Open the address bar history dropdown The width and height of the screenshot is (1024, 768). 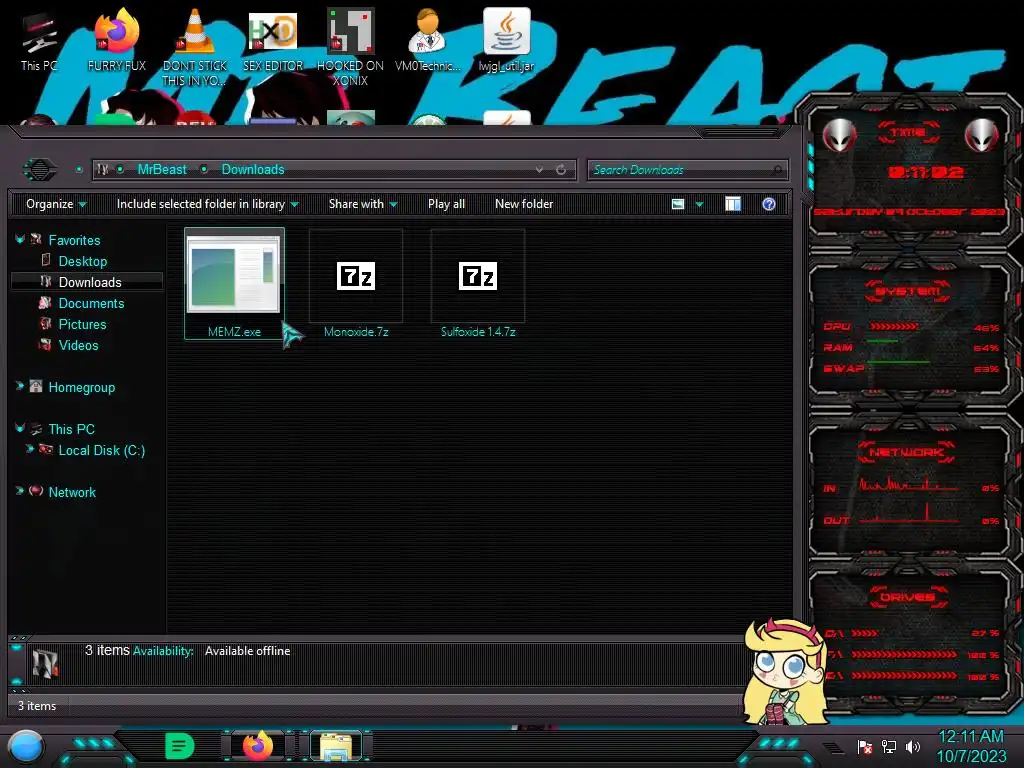point(539,170)
